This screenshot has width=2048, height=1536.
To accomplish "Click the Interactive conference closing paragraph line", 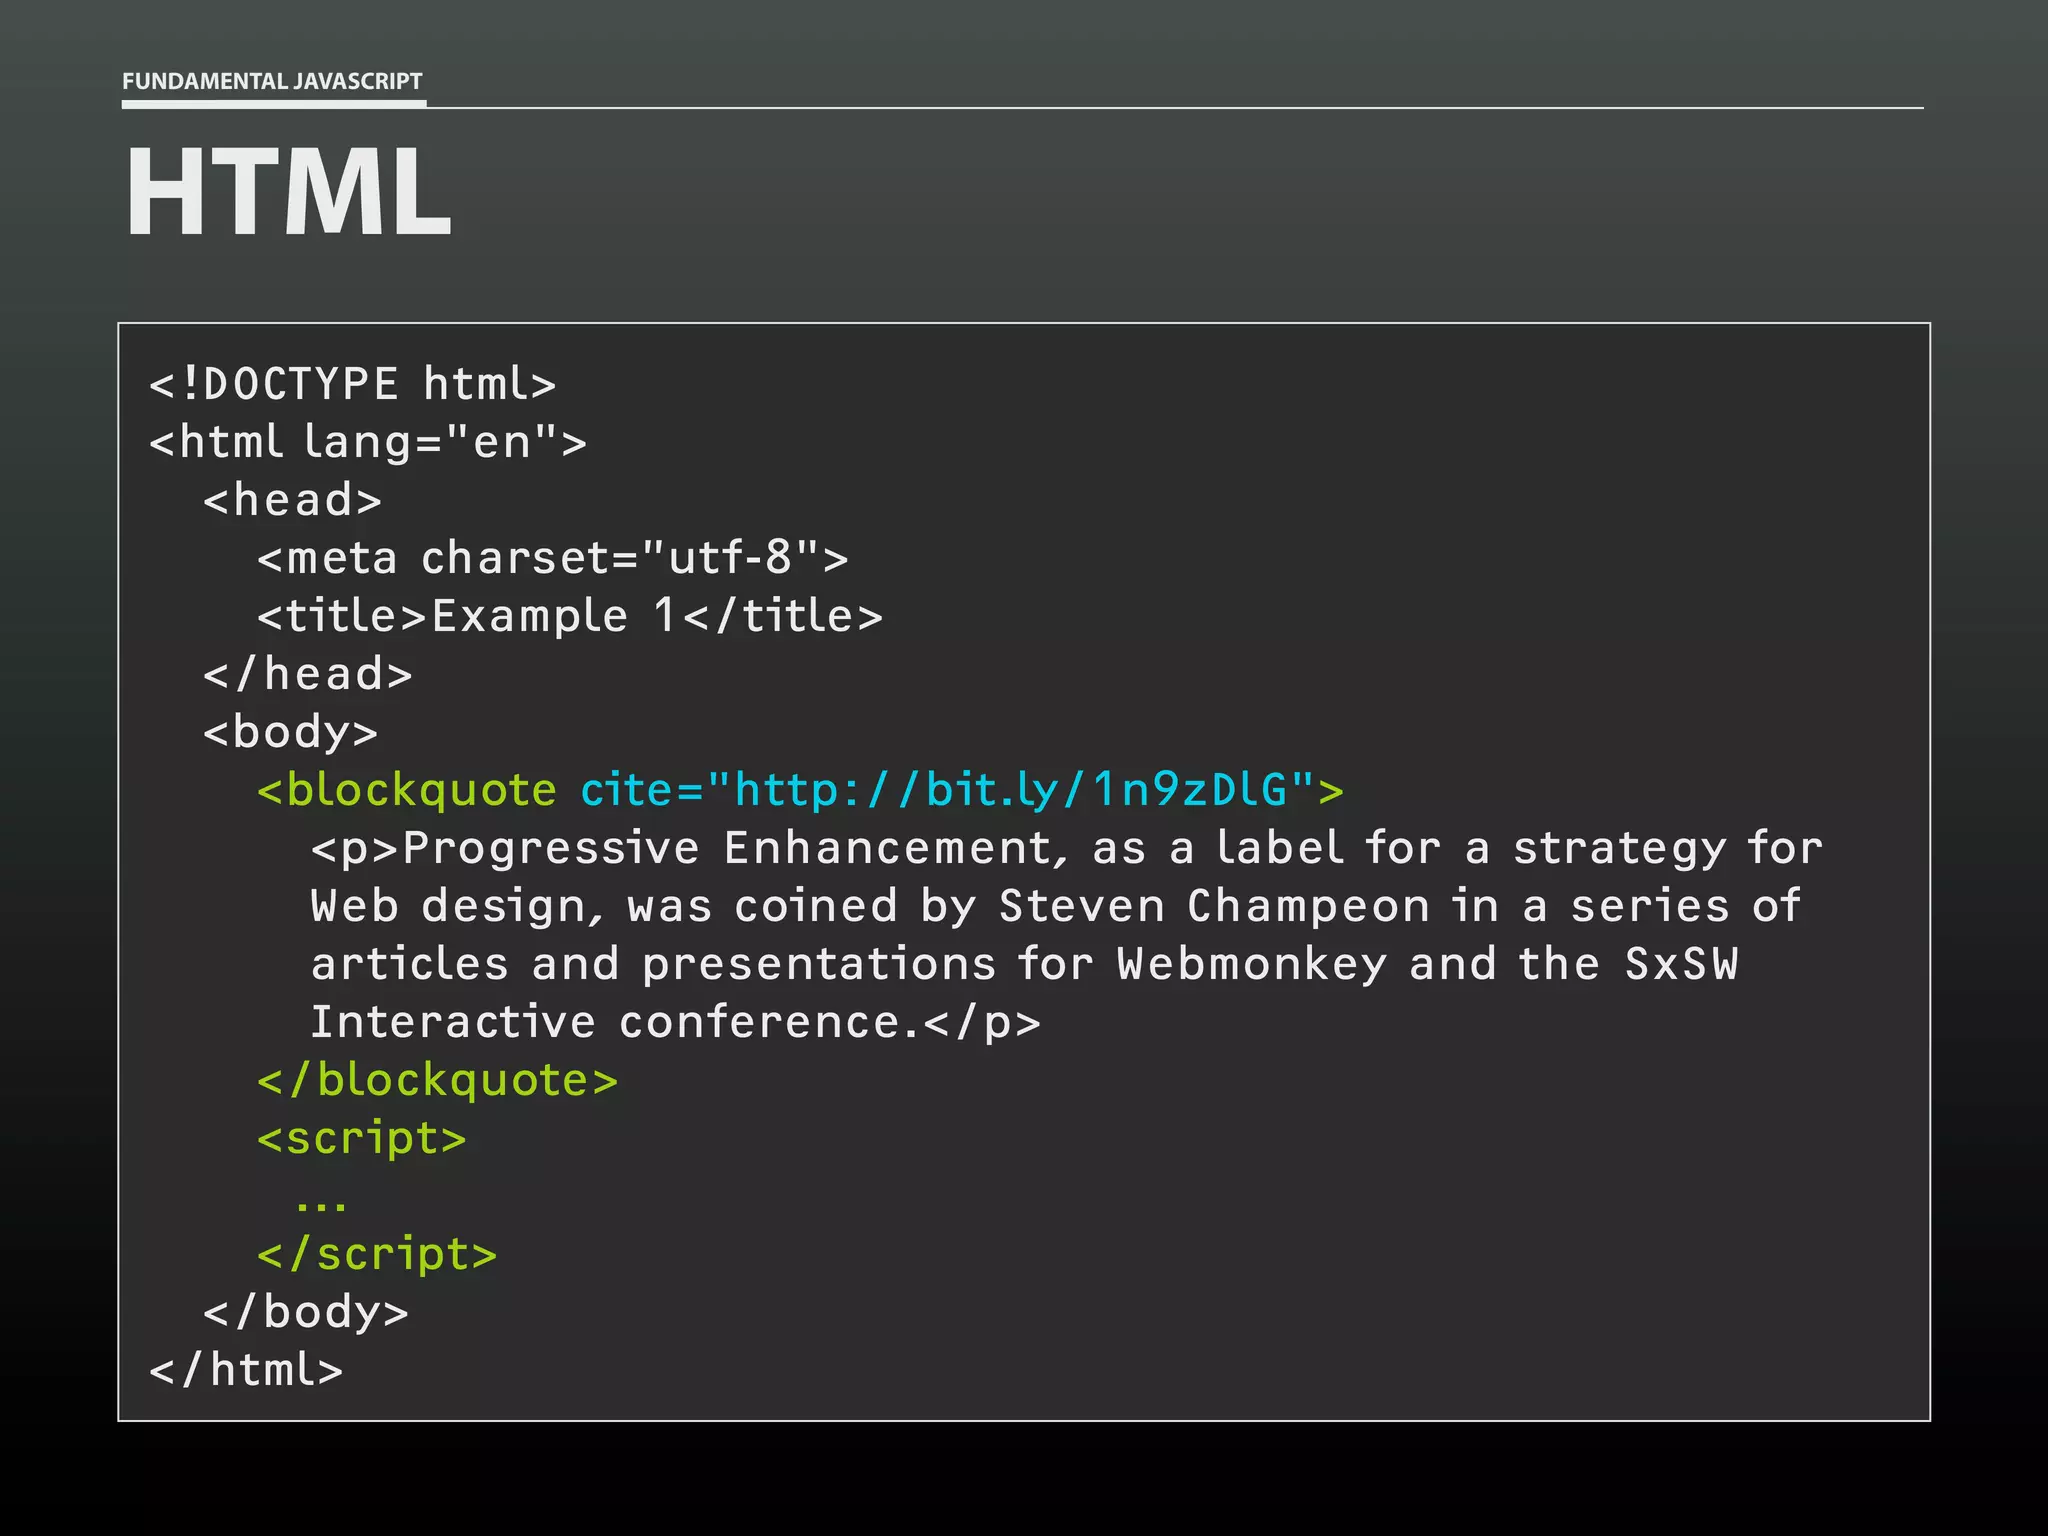I will (x=675, y=1023).
